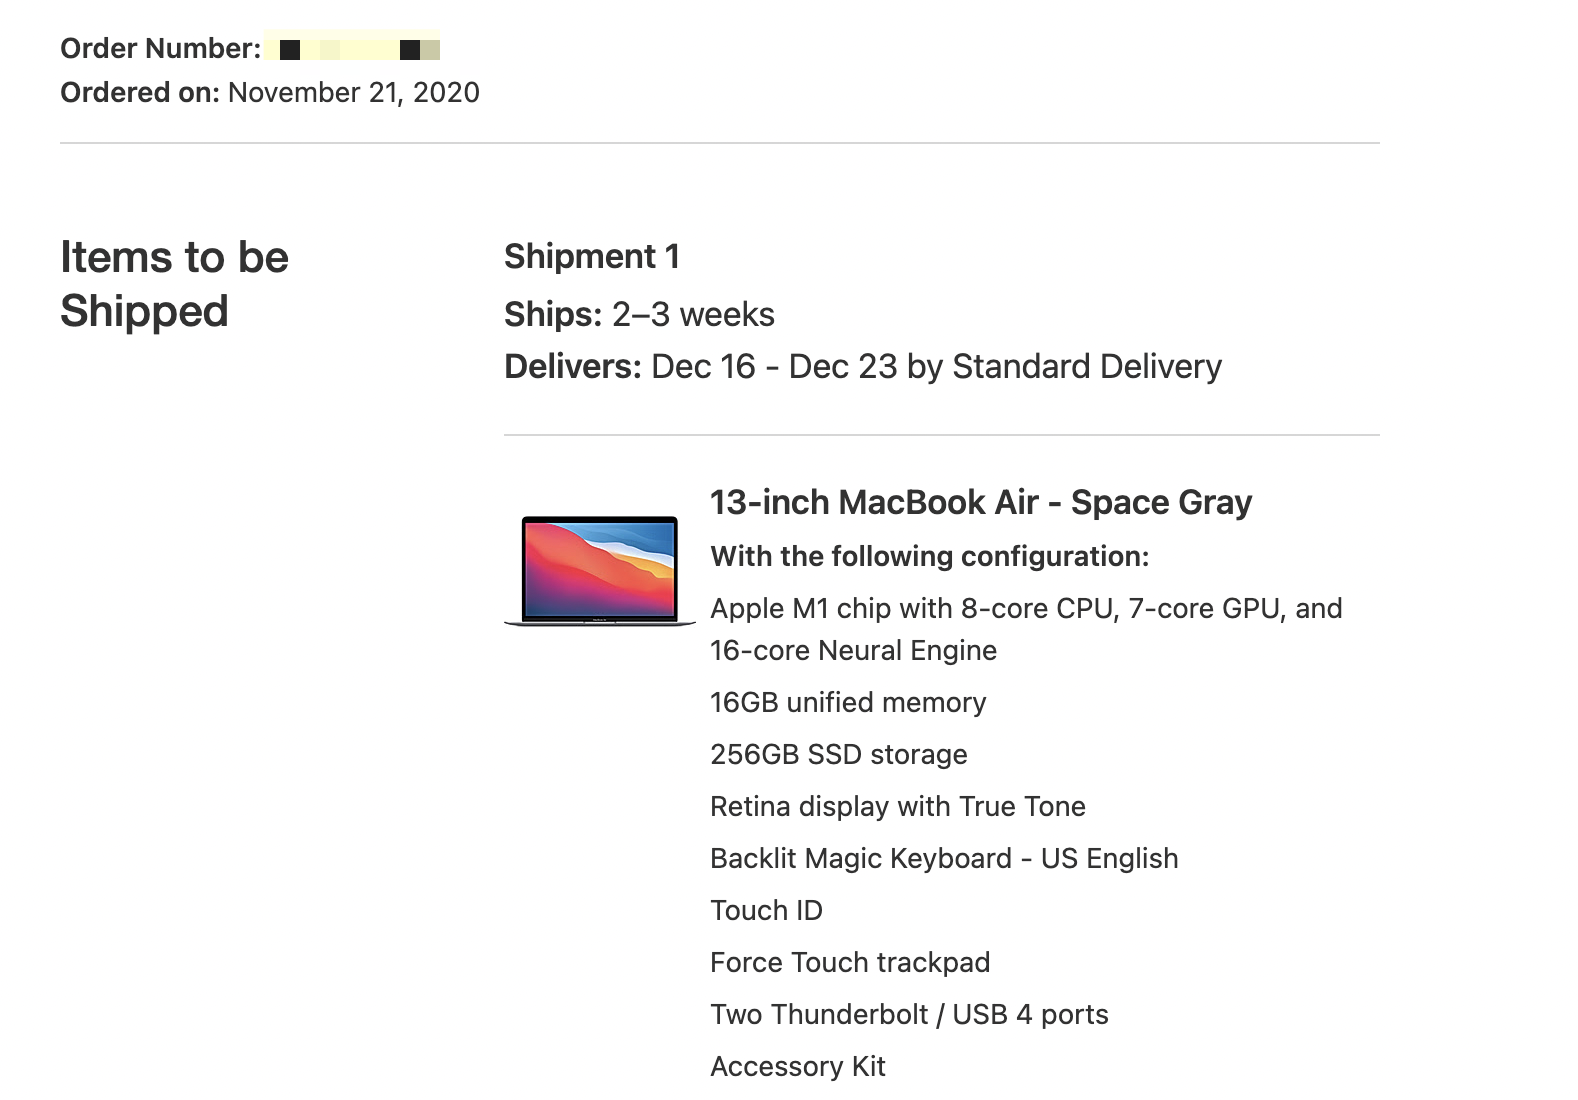Click the Backlit Magic Keyboard line
The image size is (1578, 1100).
[x=943, y=858]
